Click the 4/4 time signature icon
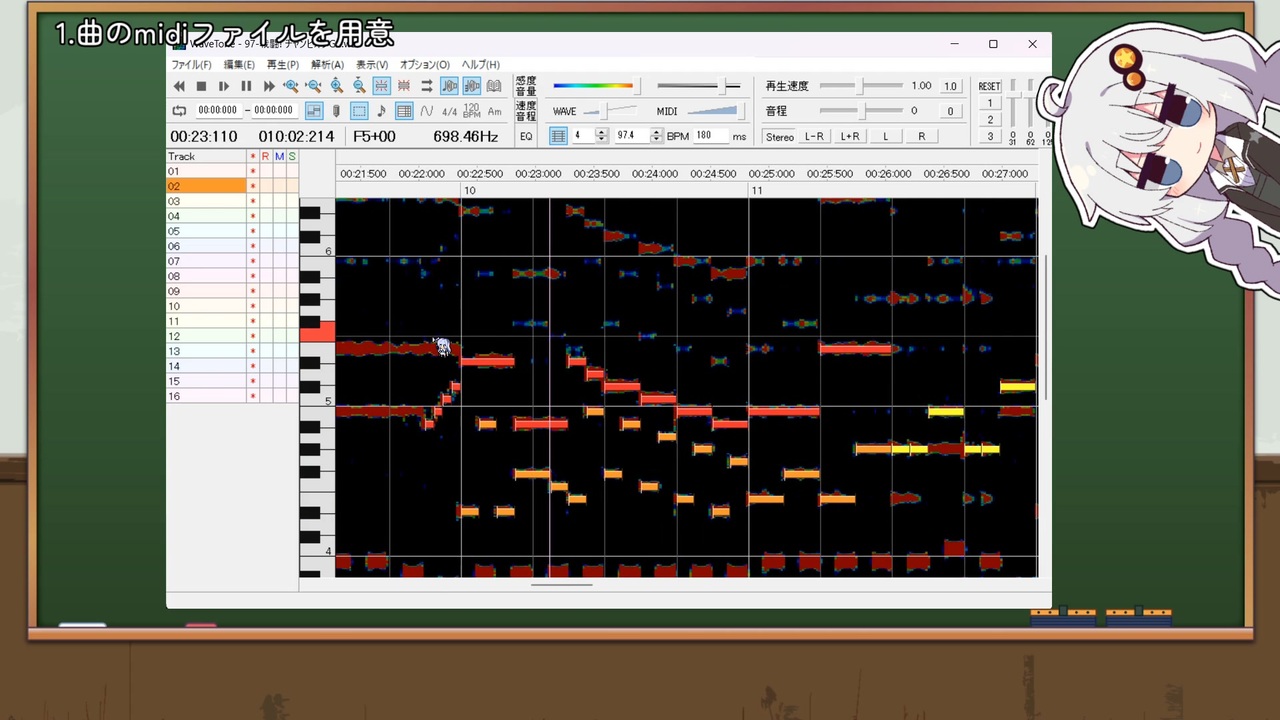 point(450,111)
